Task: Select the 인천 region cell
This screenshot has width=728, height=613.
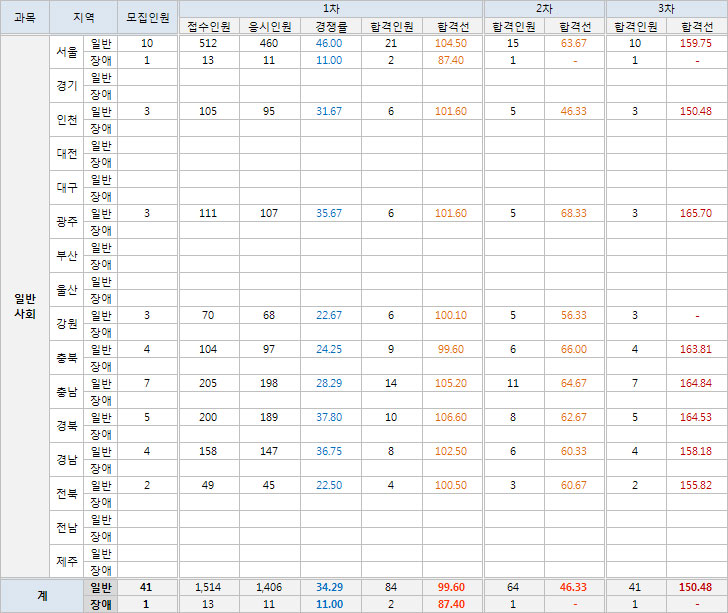Action: point(67,119)
